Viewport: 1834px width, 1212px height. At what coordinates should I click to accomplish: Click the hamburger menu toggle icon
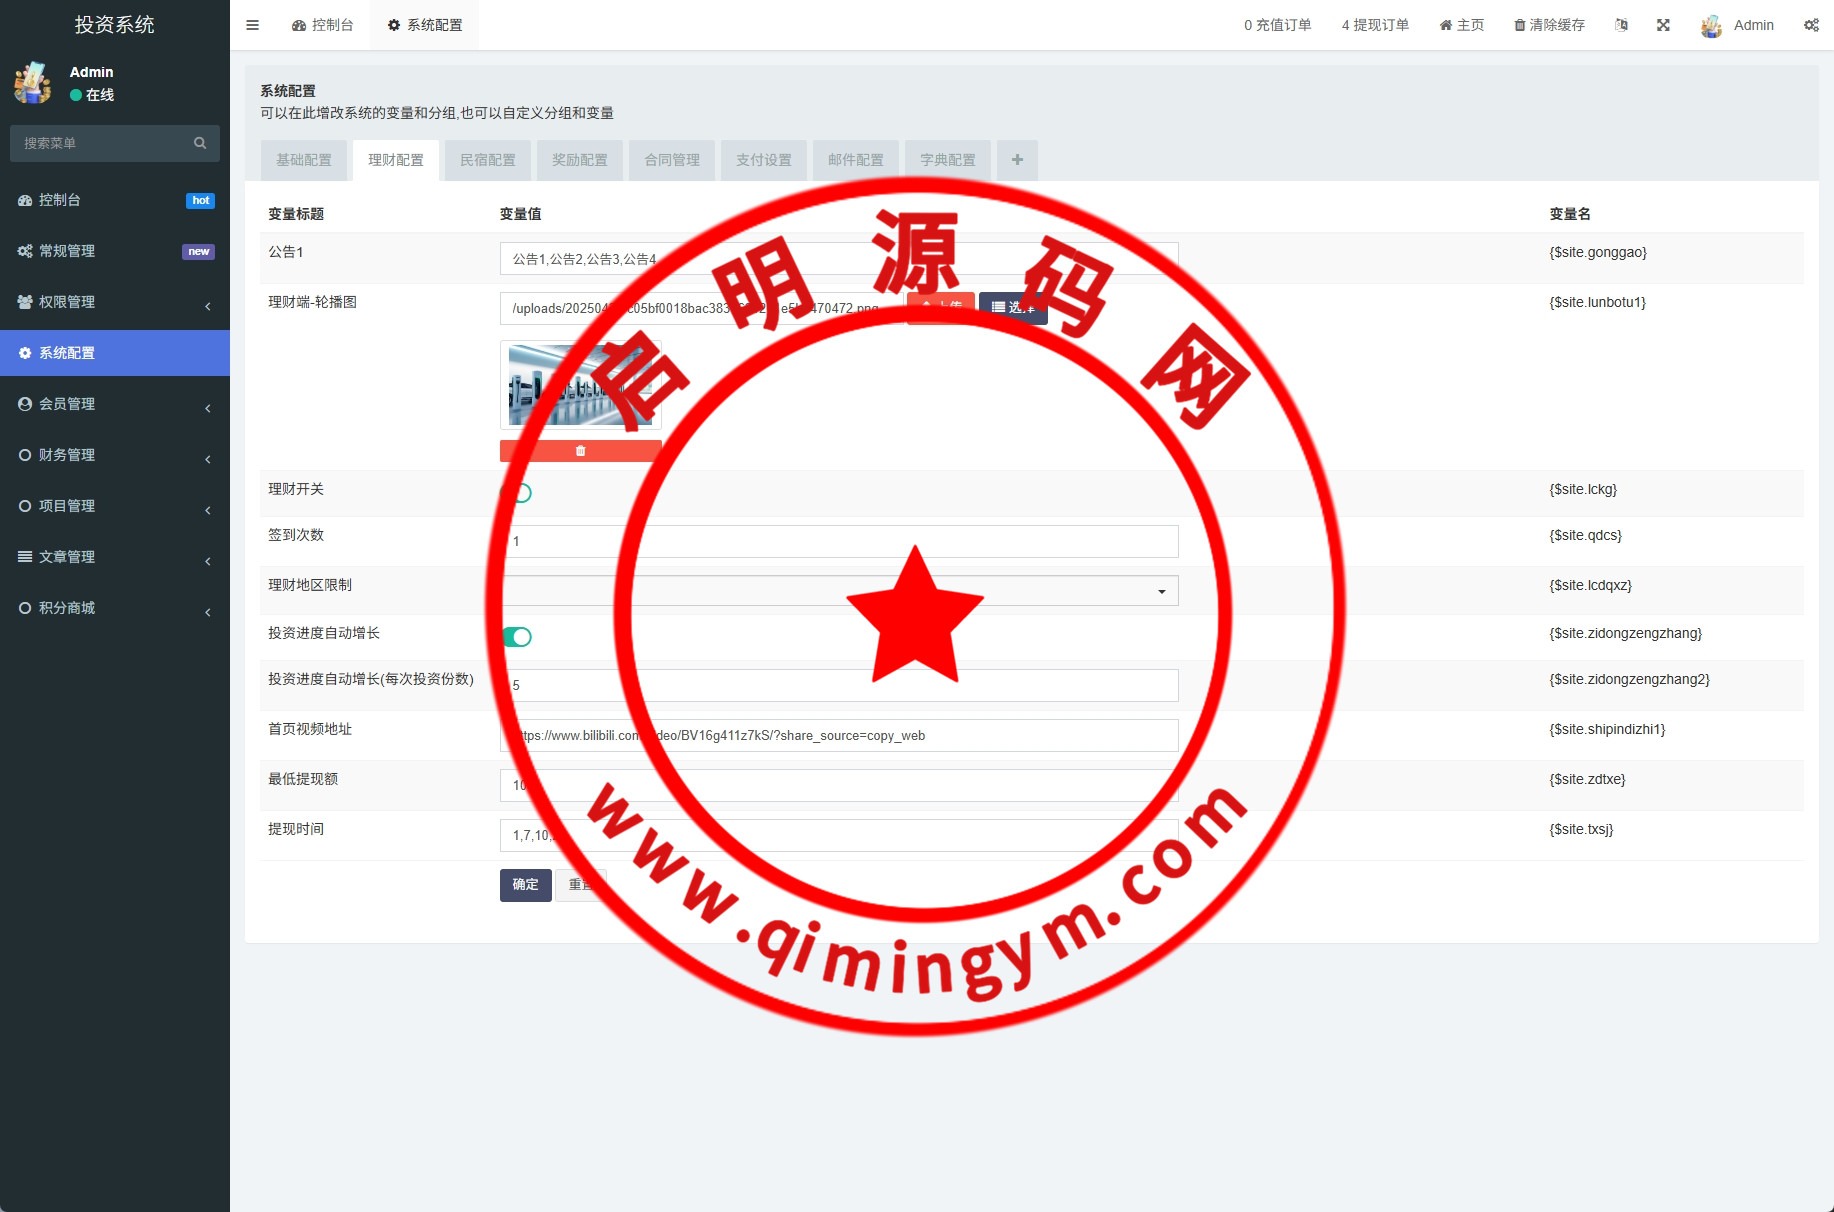pos(252,25)
